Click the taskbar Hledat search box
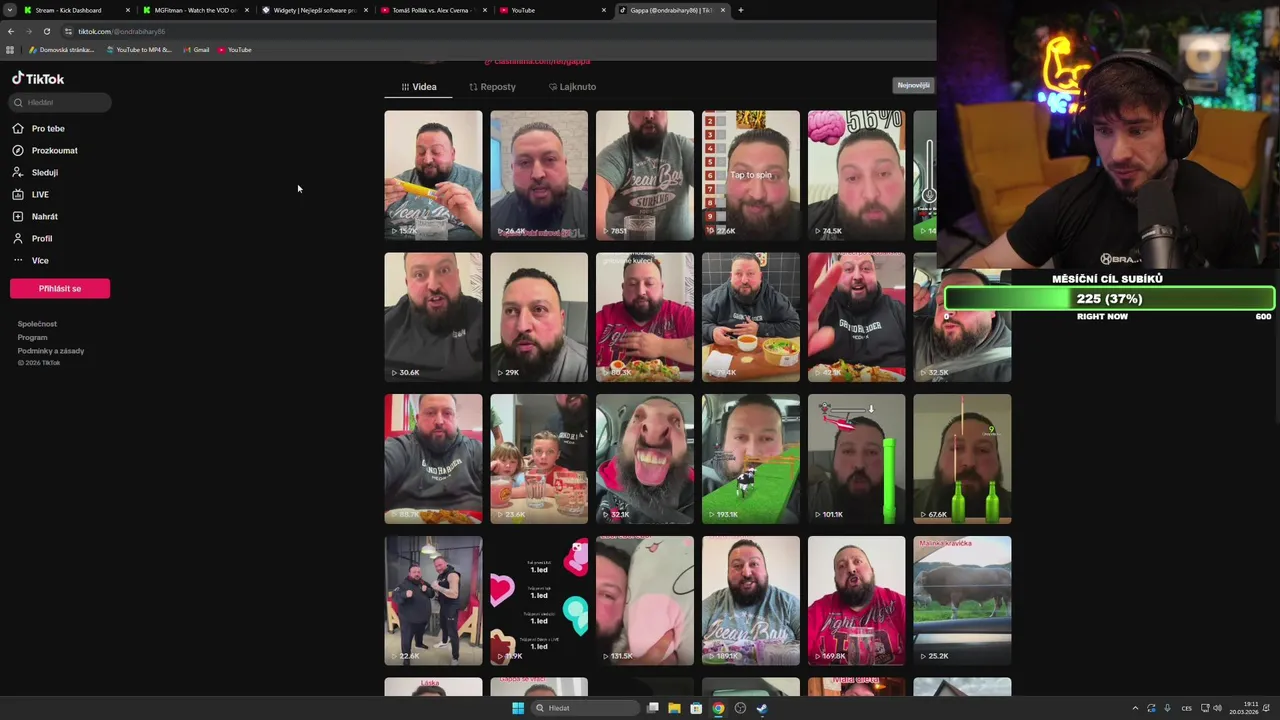1280x720 pixels. point(585,708)
